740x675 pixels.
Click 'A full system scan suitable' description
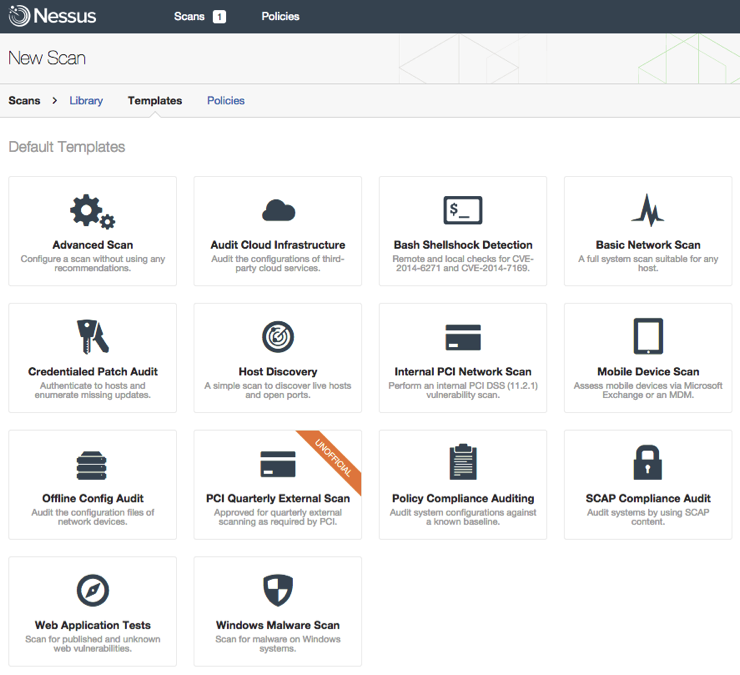(648, 263)
